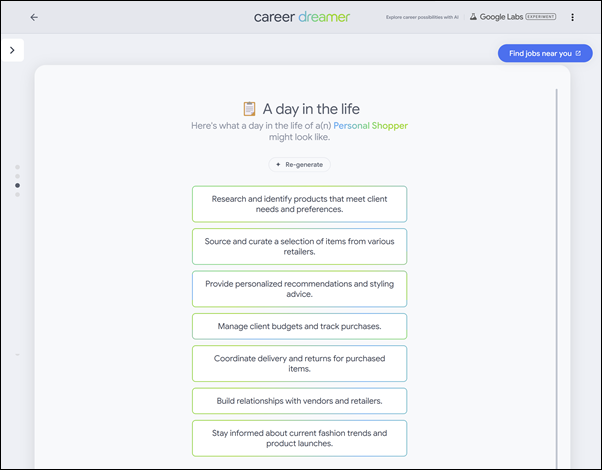
Task: Open the three-dot more options menu
Action: tap(572, 17)
